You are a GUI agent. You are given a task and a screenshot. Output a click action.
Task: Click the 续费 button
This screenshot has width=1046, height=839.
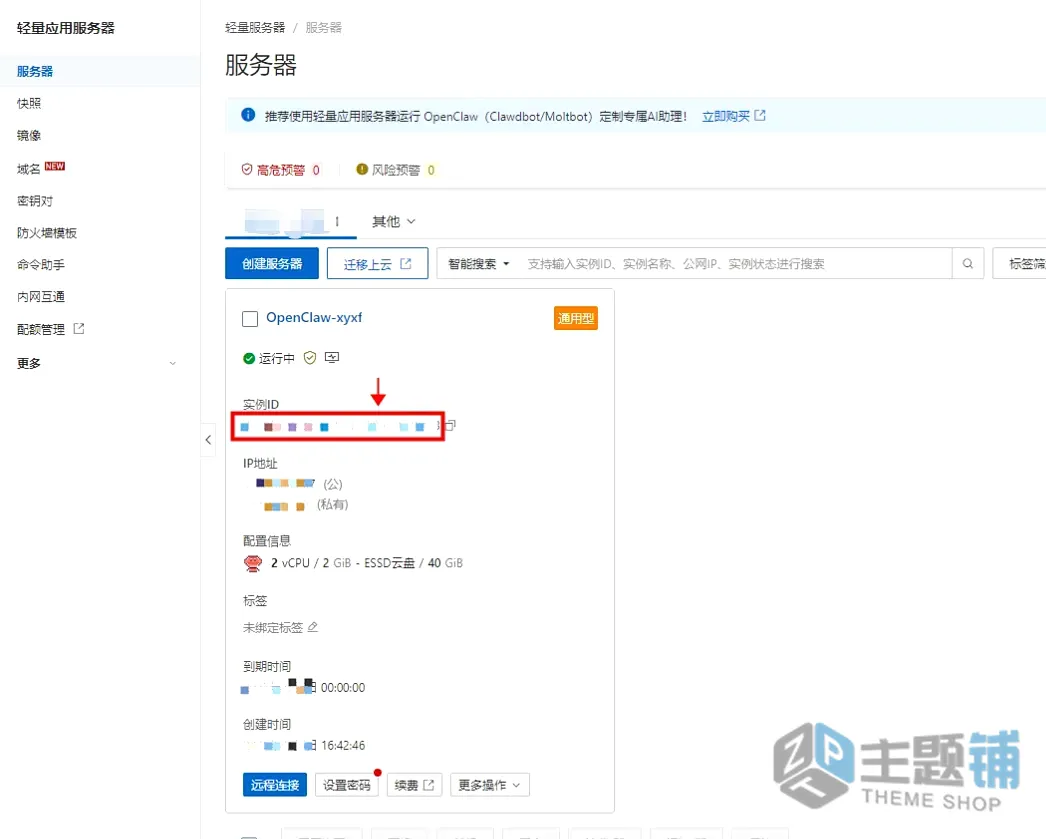pos(414,785)
